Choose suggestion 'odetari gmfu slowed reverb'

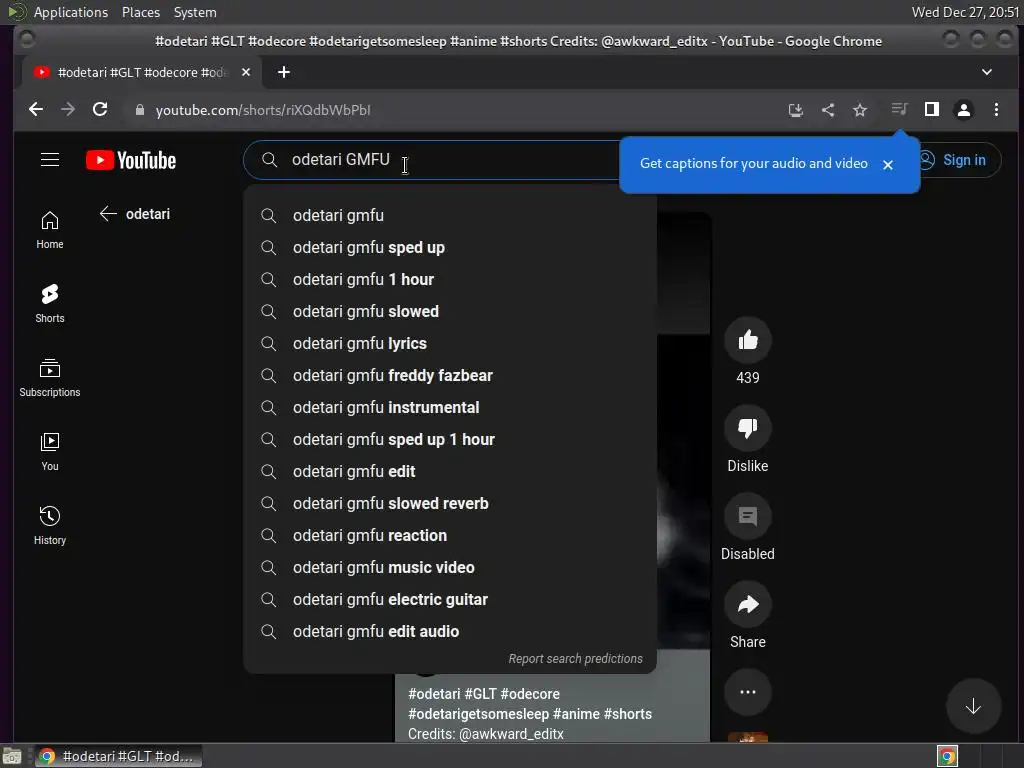tap(450, 503)
